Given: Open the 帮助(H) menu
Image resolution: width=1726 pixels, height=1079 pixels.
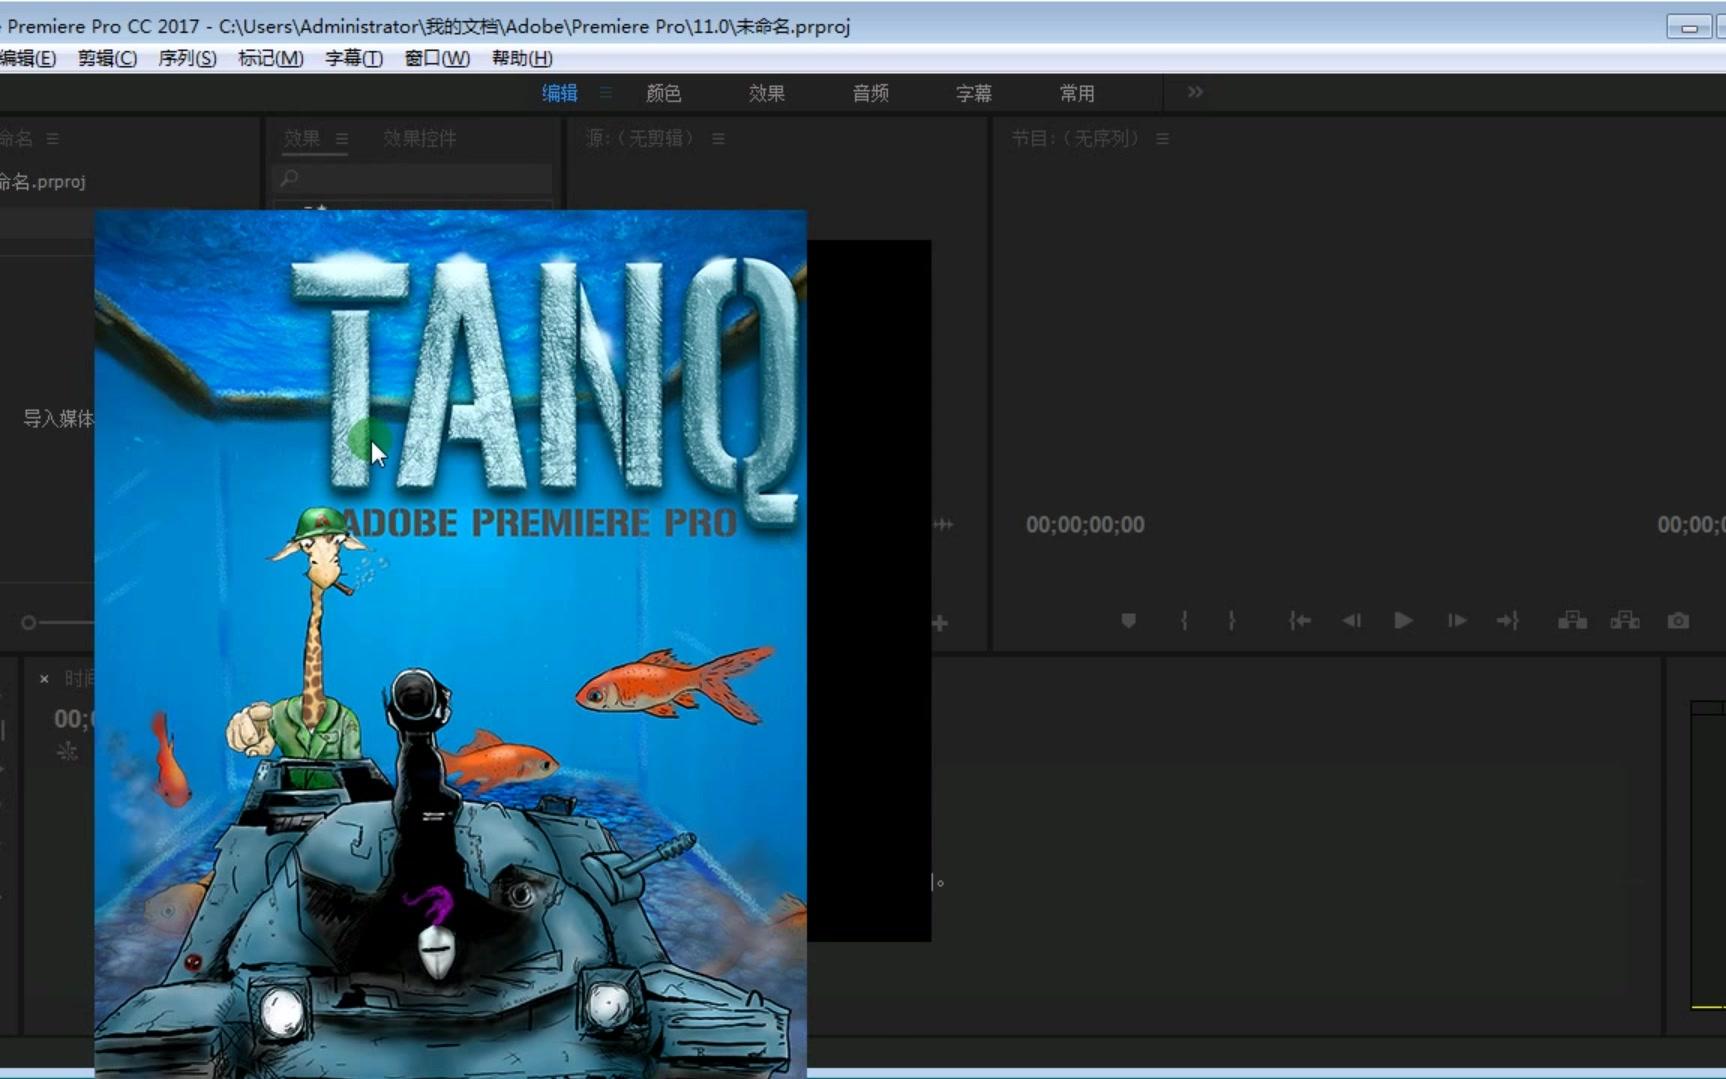Looking at the screenshot, I should (x=521, y=58).
